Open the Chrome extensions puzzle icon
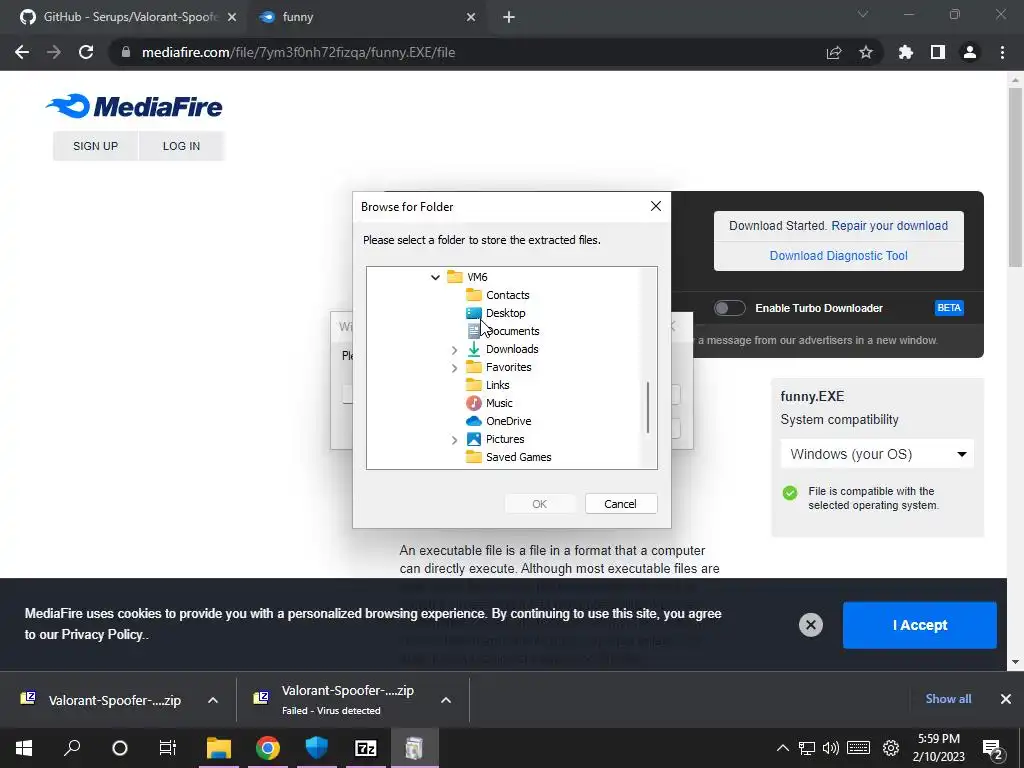Image resolution: width=1024 pixels, height=768 pixels. coord(906,52)
